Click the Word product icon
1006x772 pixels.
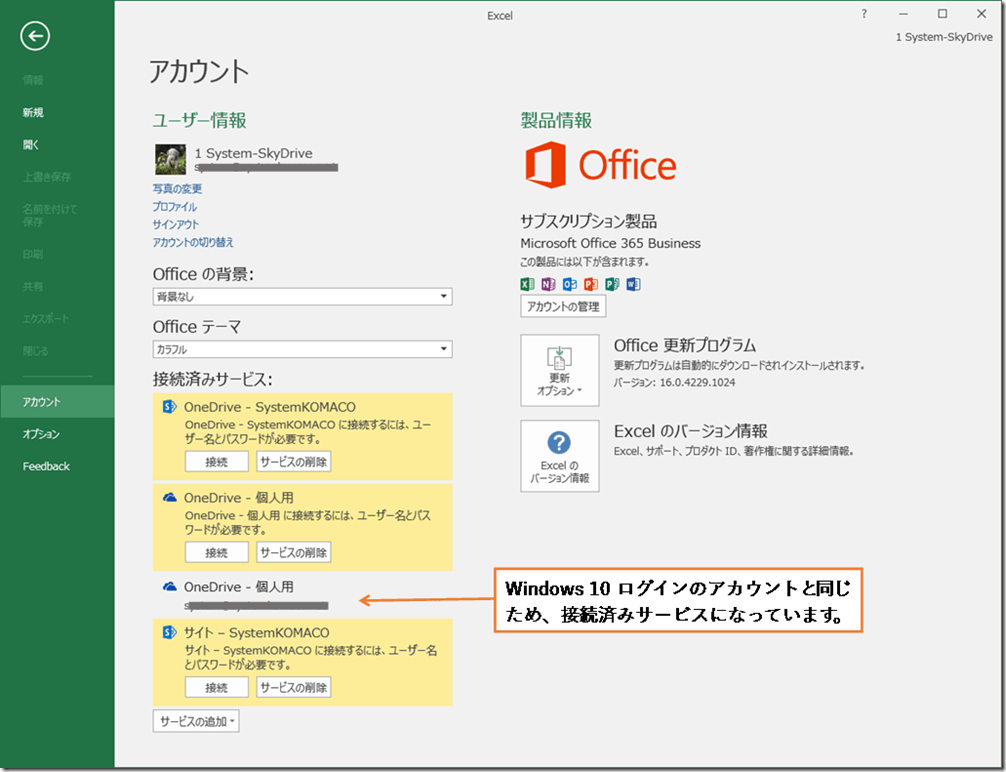point(632,284)
